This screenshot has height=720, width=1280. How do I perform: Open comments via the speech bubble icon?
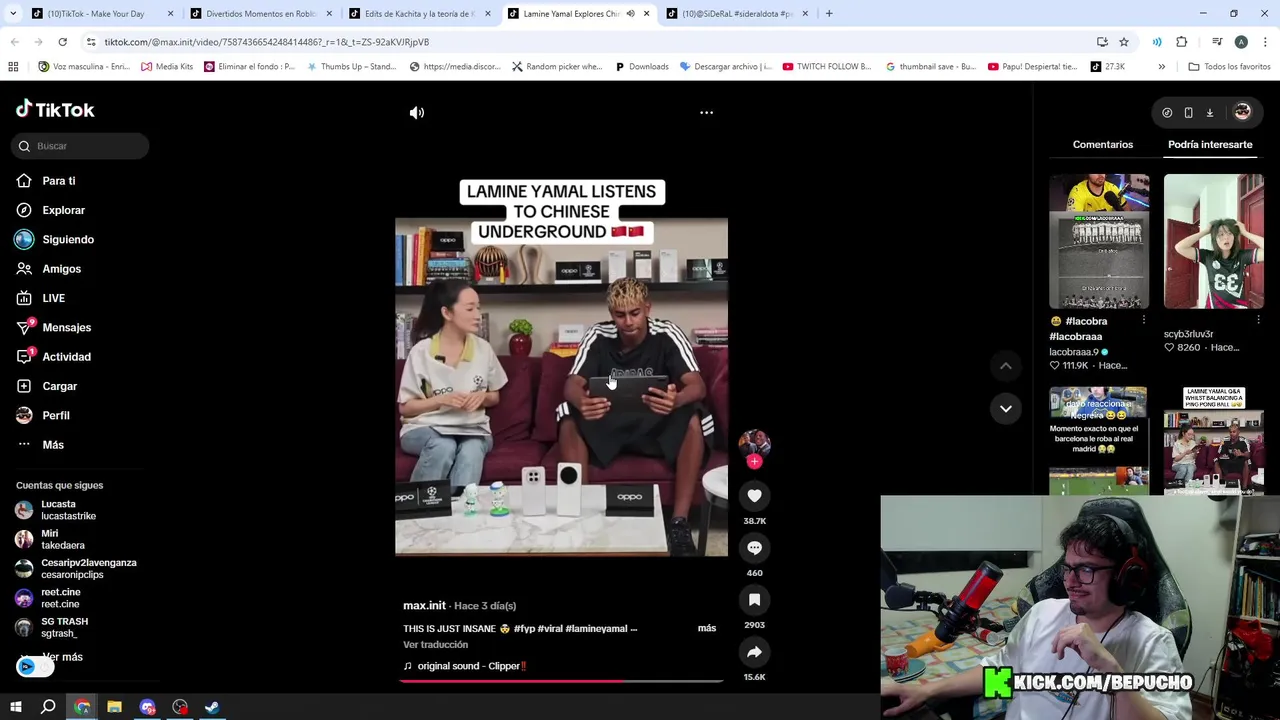(x=754, y=548)
